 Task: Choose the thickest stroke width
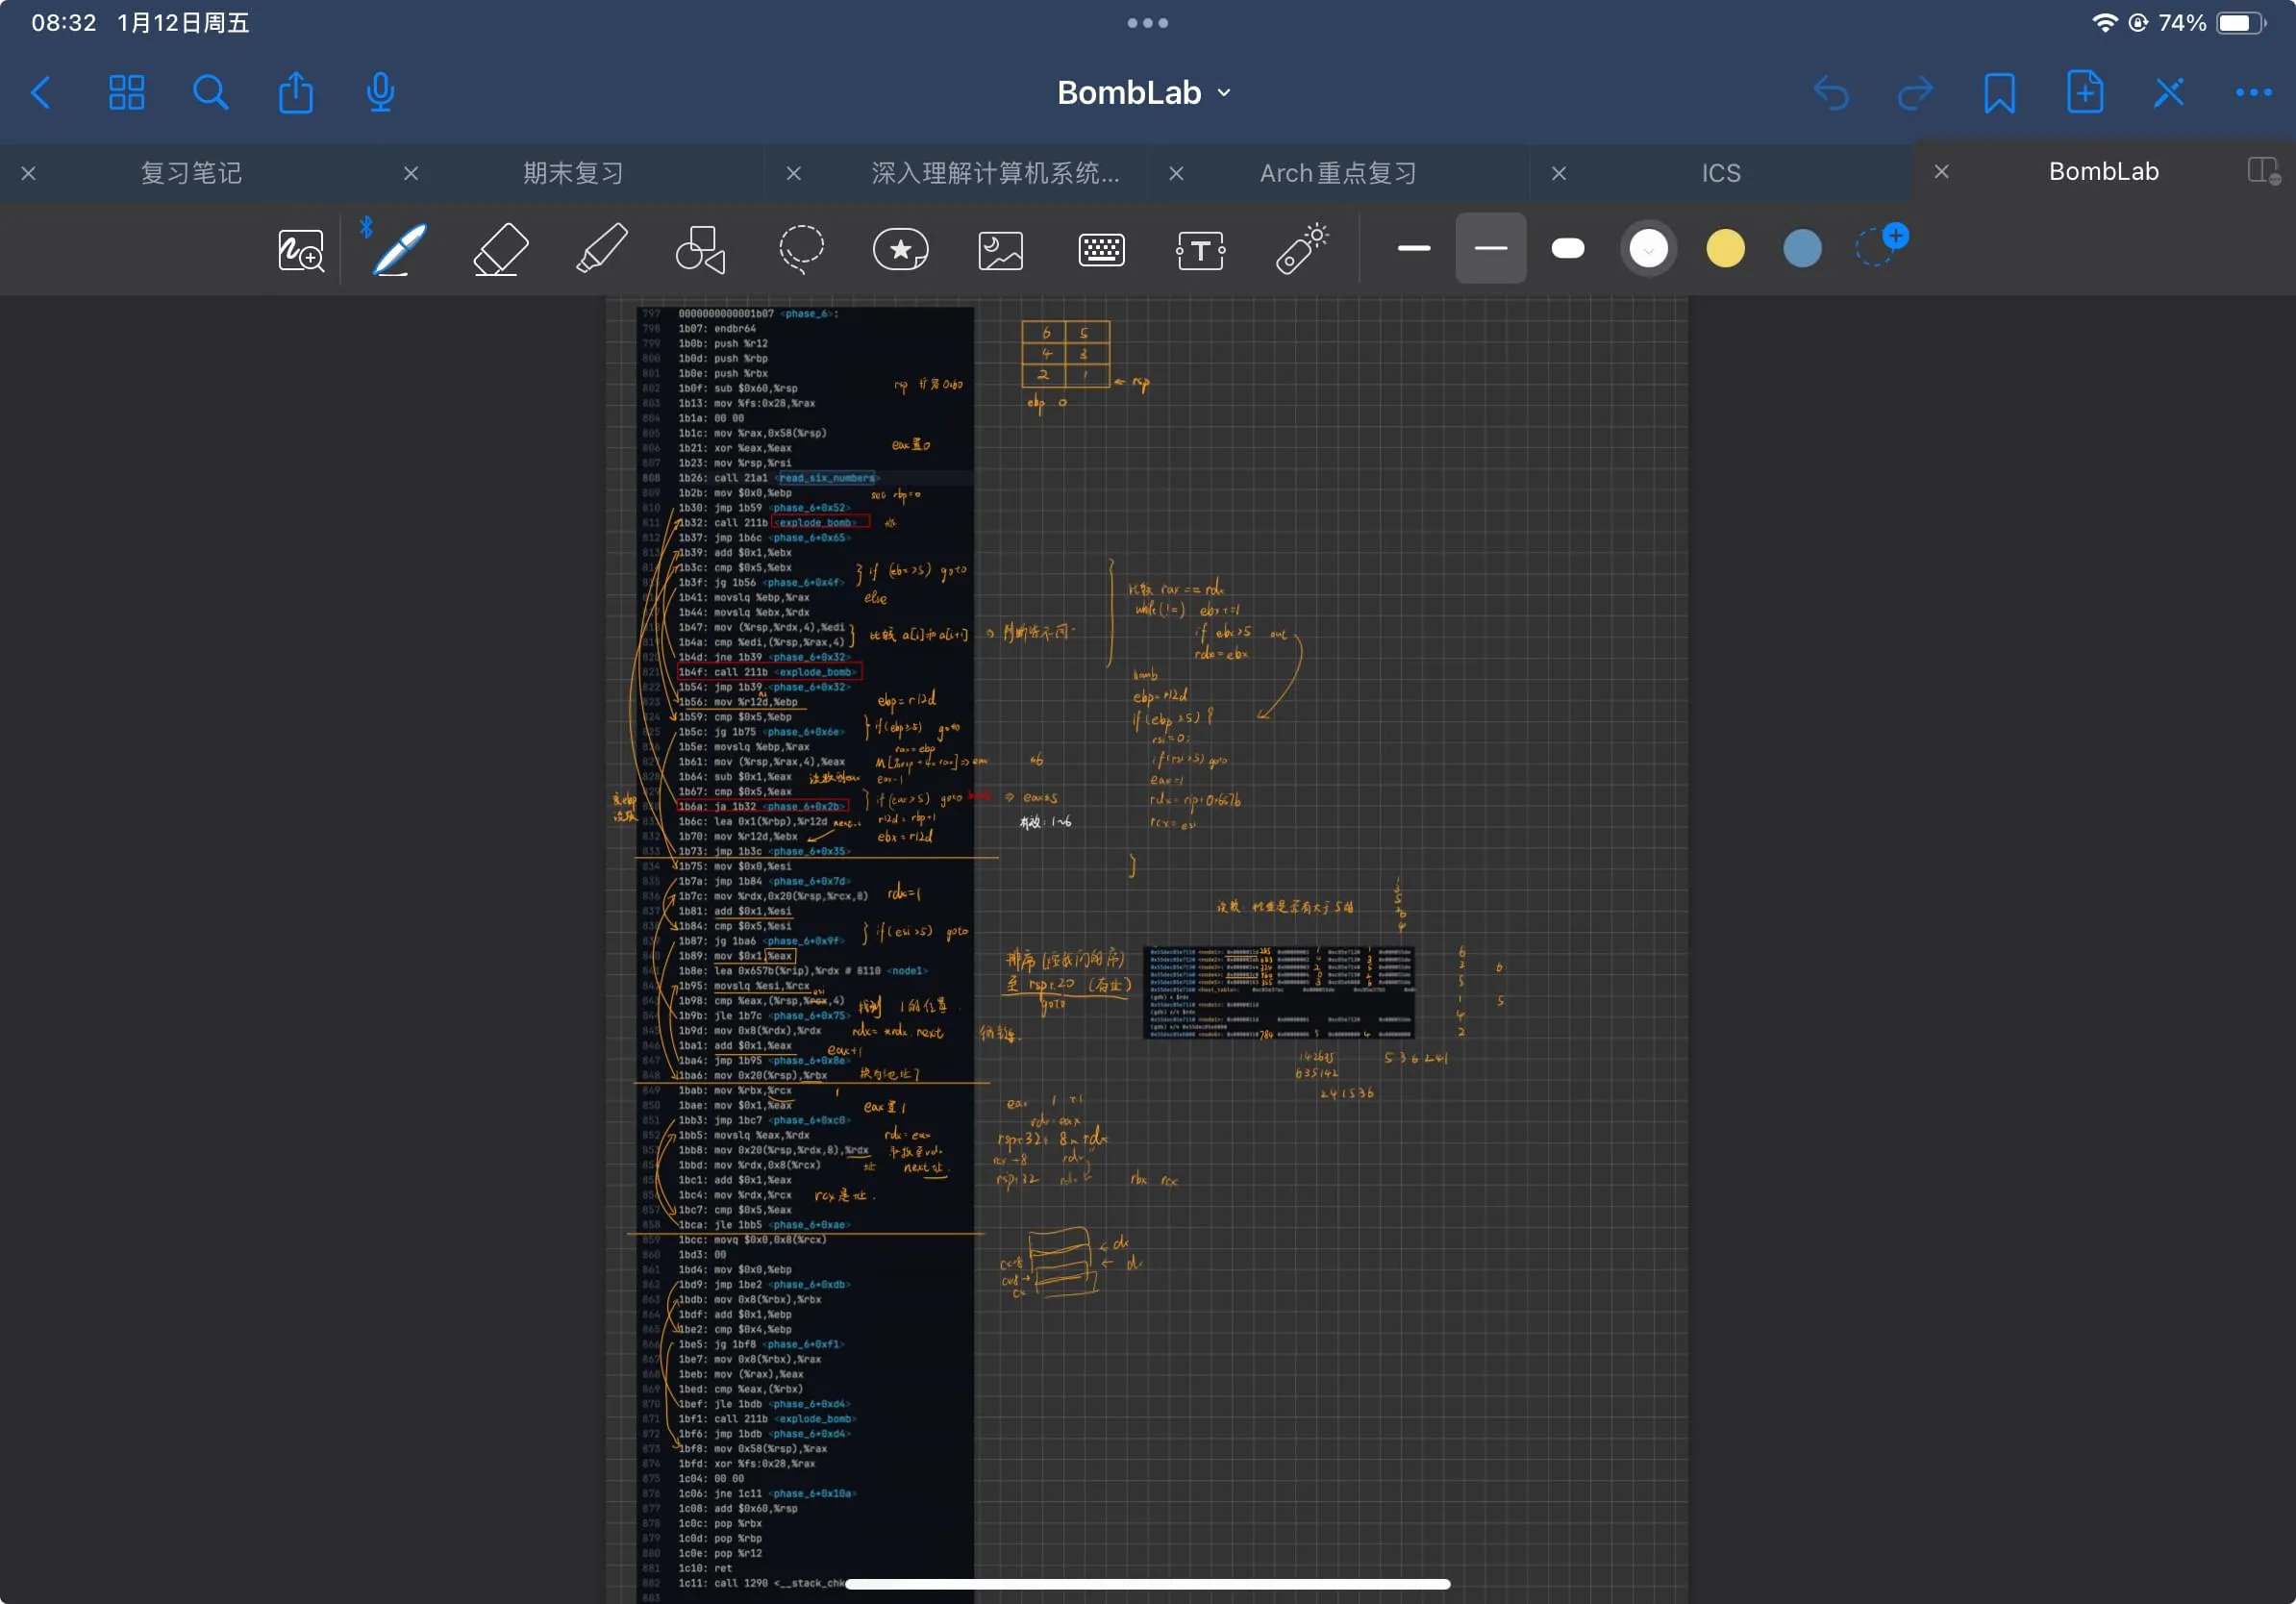(1568, 248)
